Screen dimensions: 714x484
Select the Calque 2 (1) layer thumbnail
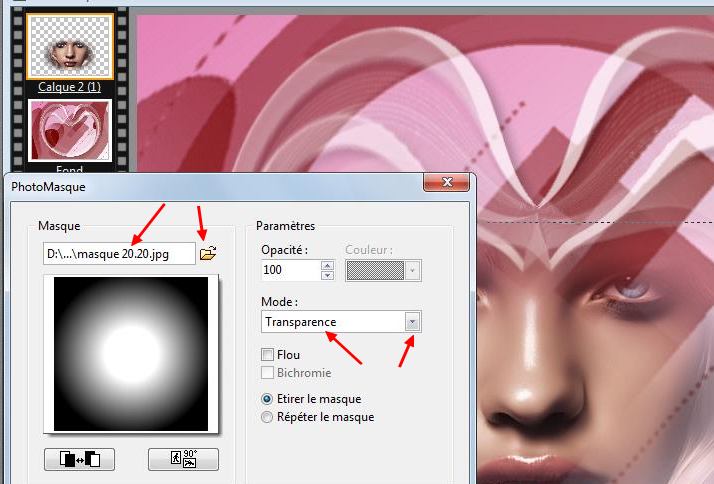click(70, 46)
